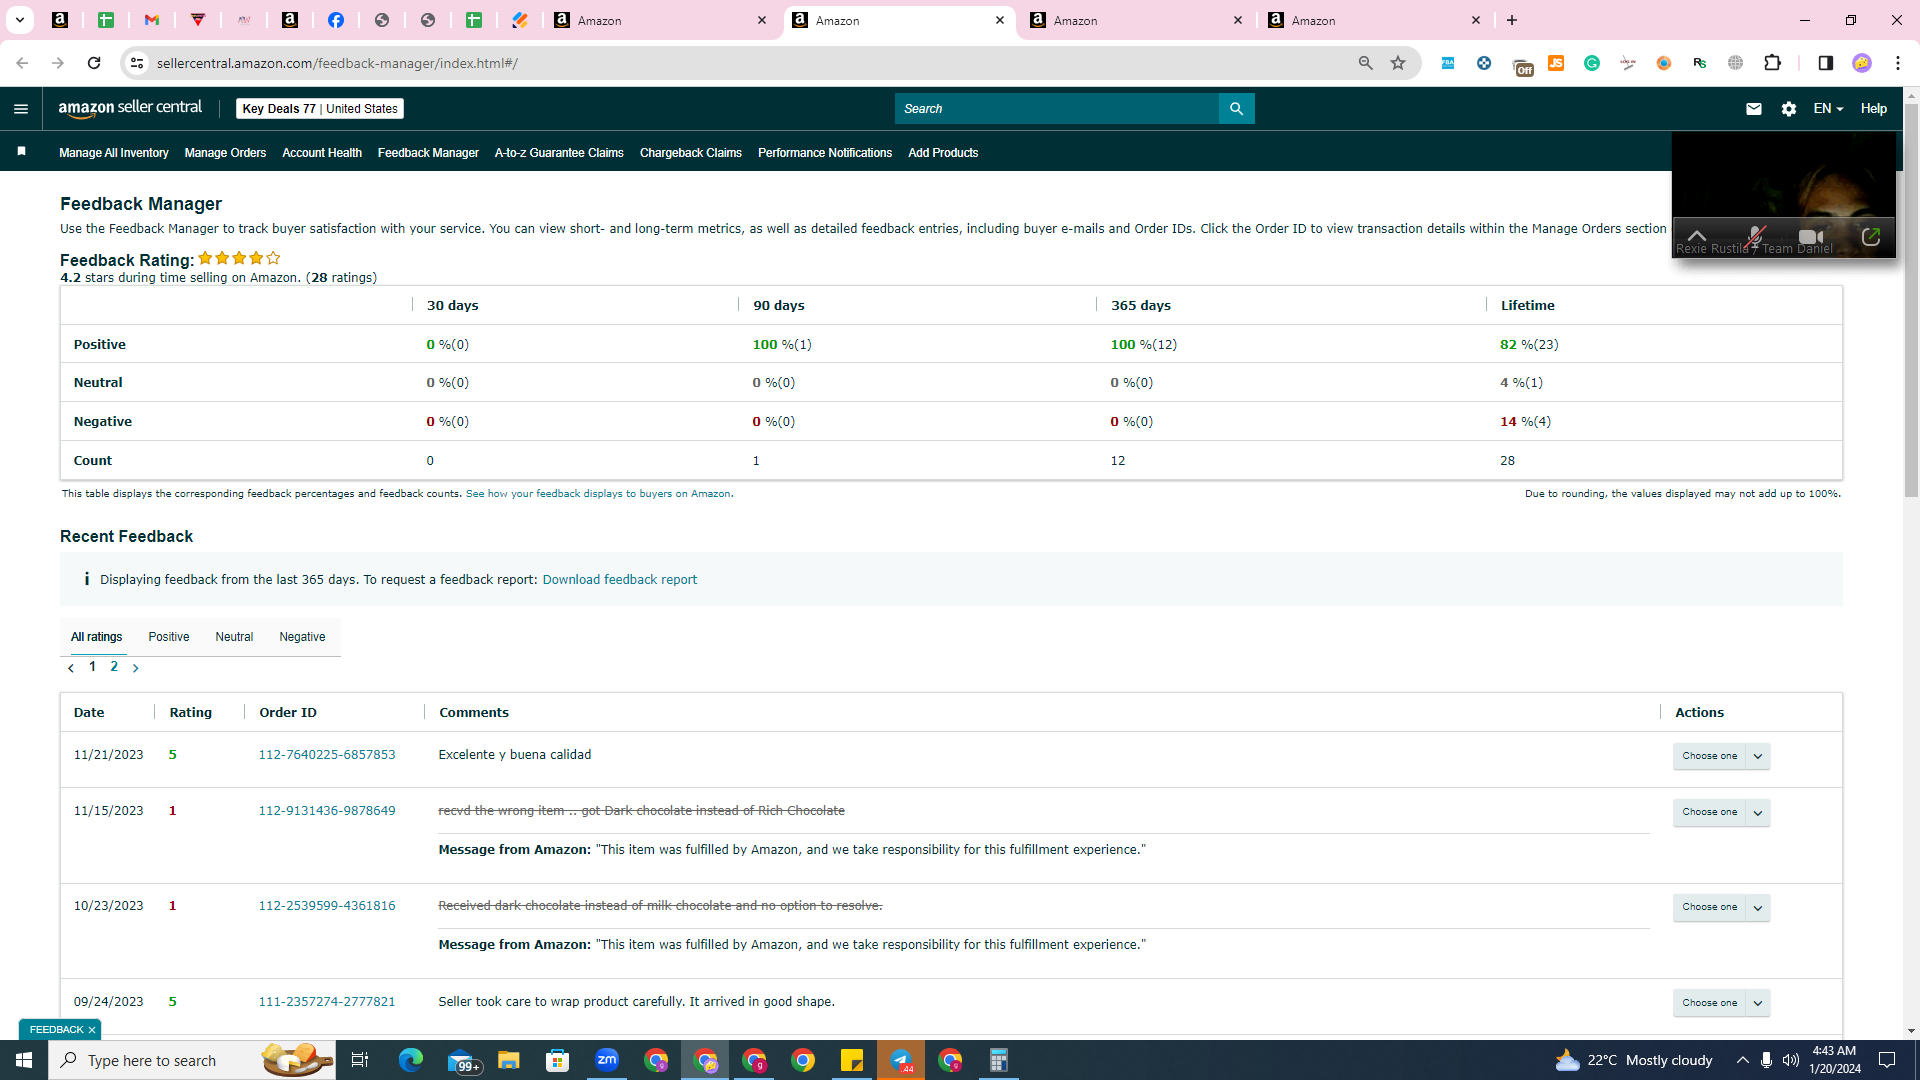
Task: Click the bookmark flag icon in the favorites bar
Action: (x=21, y=152)
